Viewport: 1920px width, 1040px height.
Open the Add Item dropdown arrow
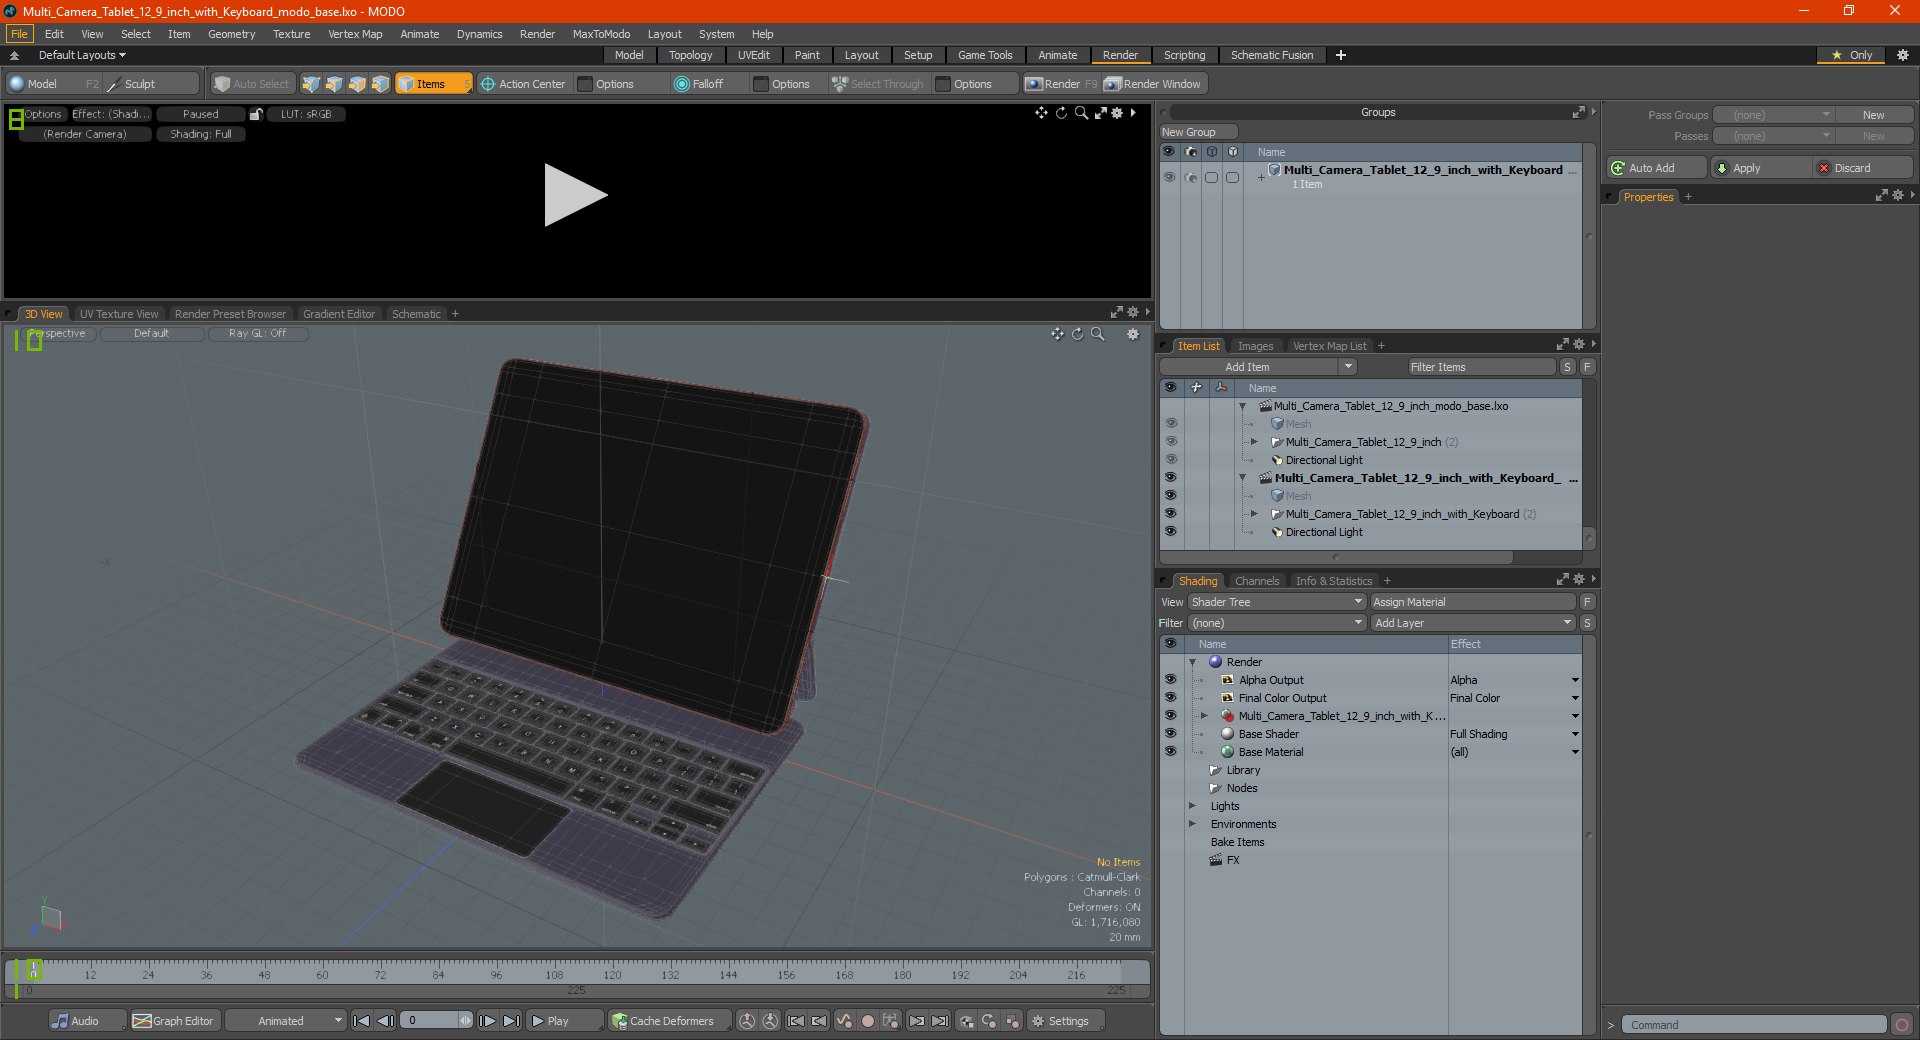1348,367
